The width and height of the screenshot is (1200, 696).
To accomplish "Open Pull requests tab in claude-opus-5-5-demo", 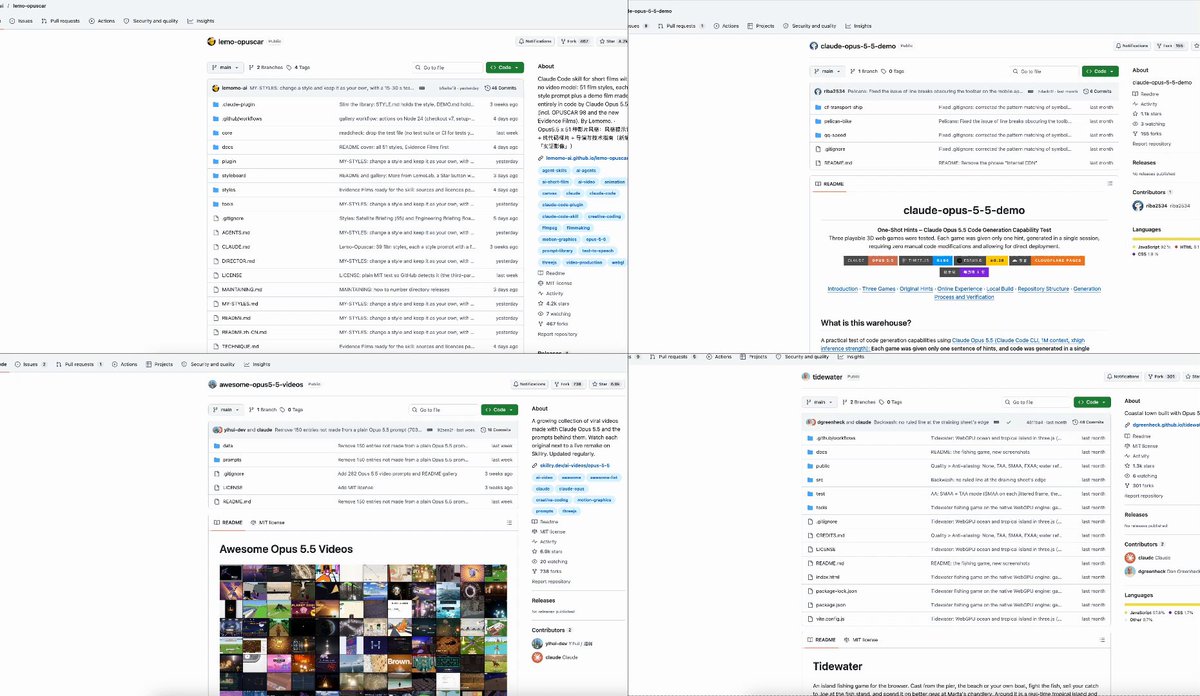I will [x=683, y=26].
